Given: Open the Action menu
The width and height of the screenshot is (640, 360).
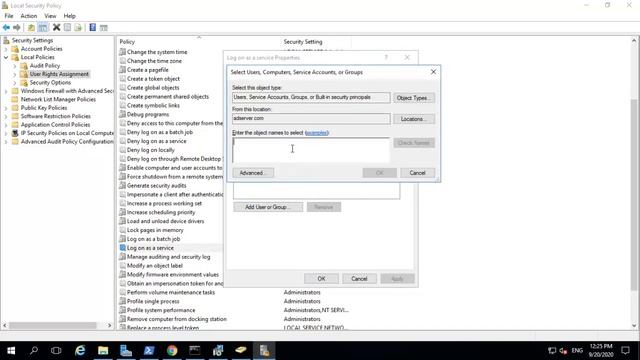Looking at the screenshot, I should tap(29, 16).
